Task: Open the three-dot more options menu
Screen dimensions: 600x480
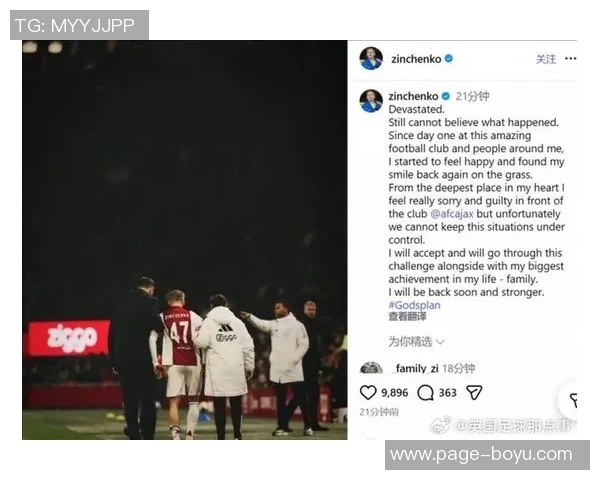Action: (x=571, y=59)
